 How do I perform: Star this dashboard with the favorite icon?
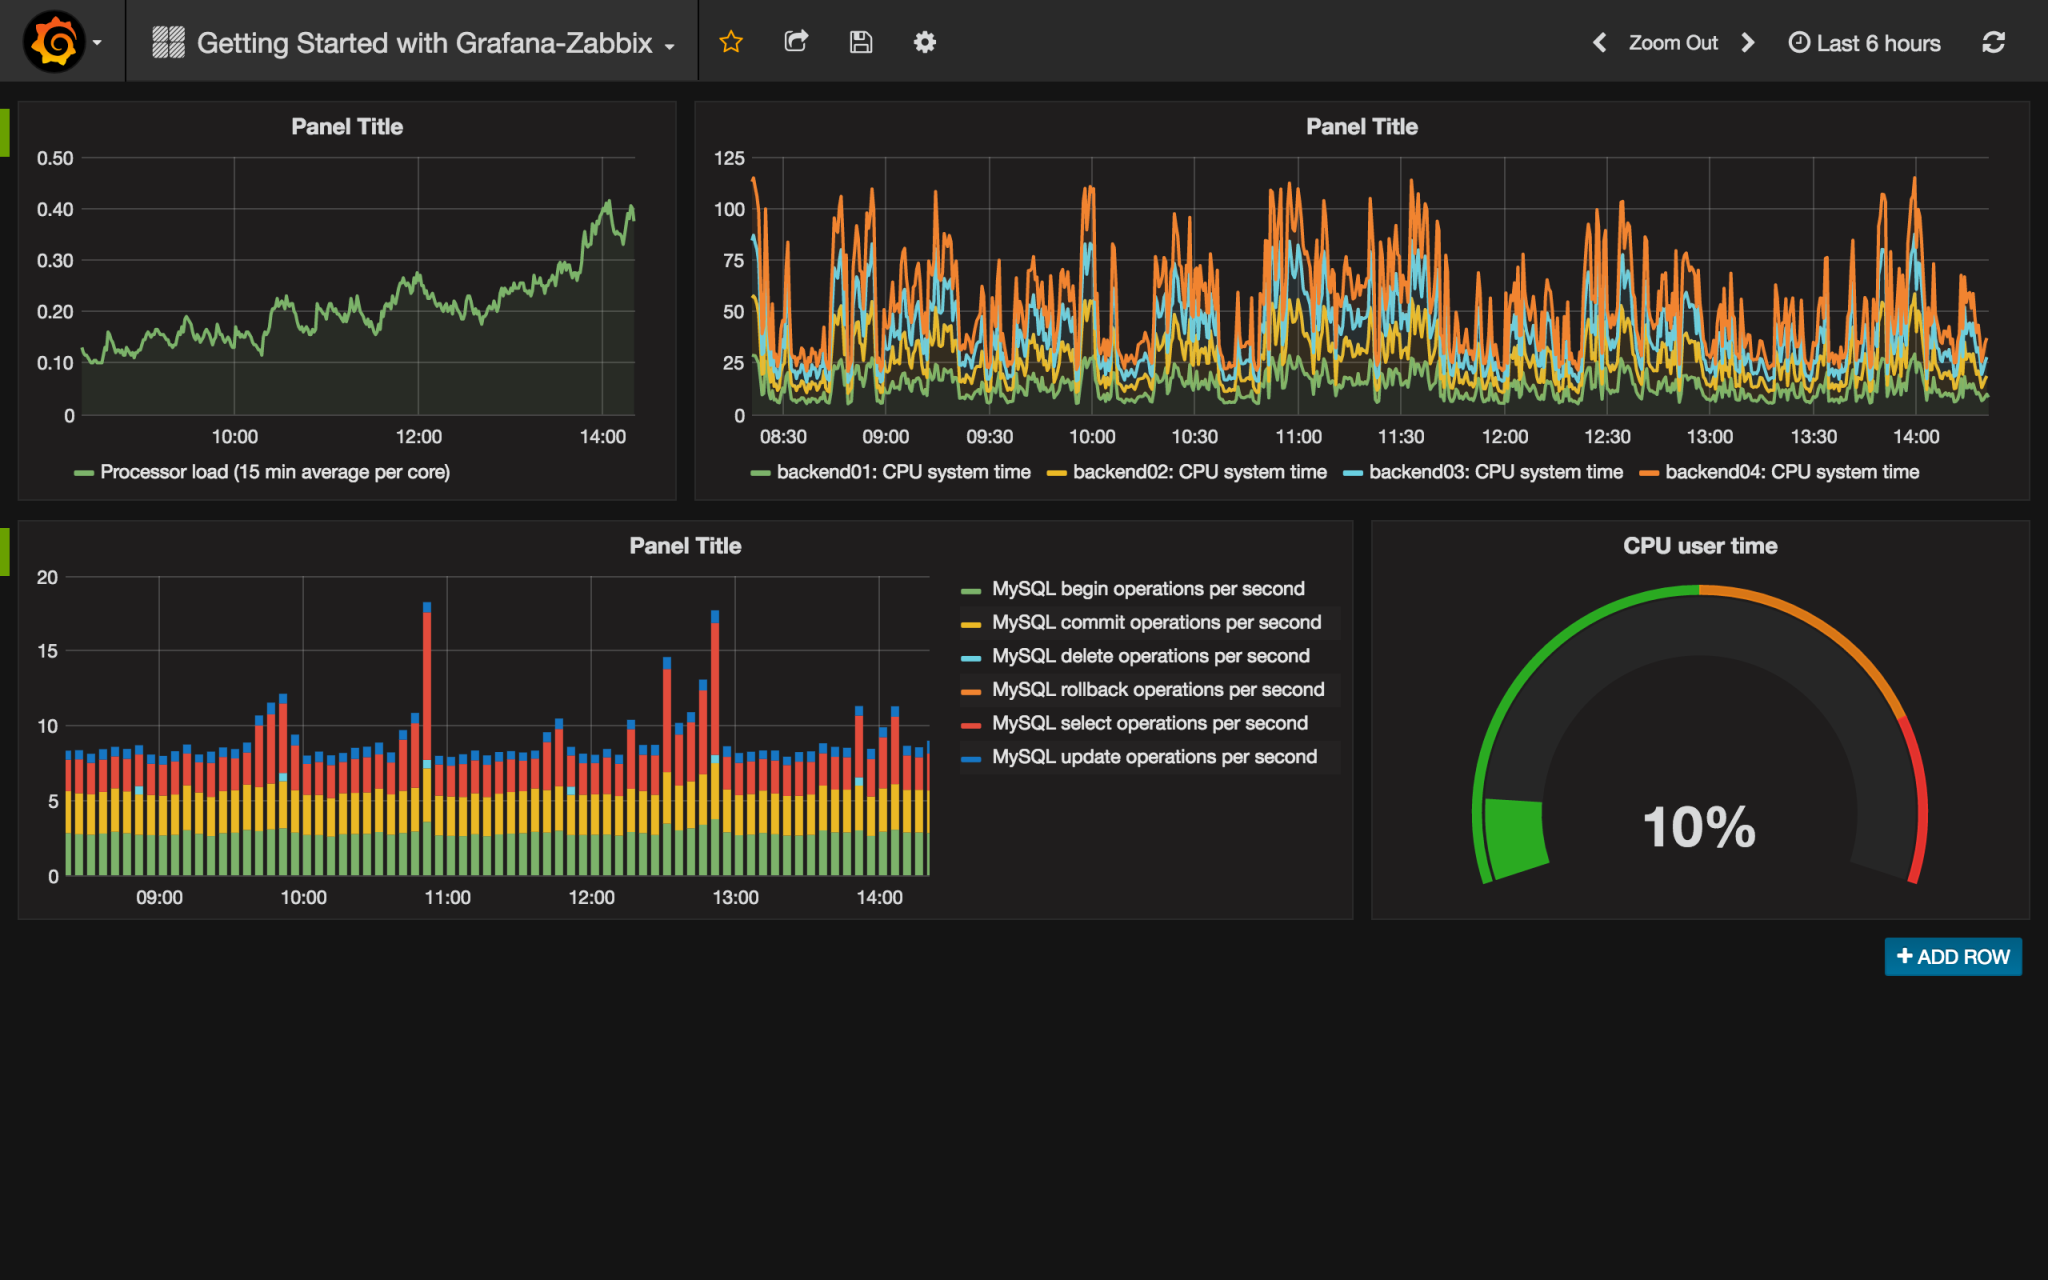click(731, 41)
